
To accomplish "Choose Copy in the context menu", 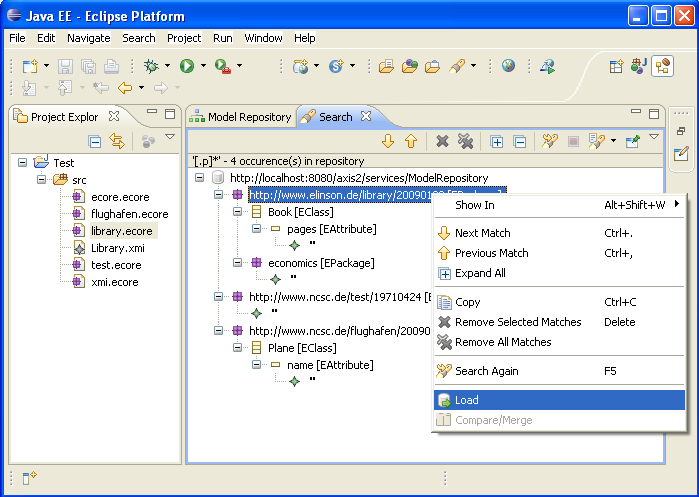I will point(559,302).
